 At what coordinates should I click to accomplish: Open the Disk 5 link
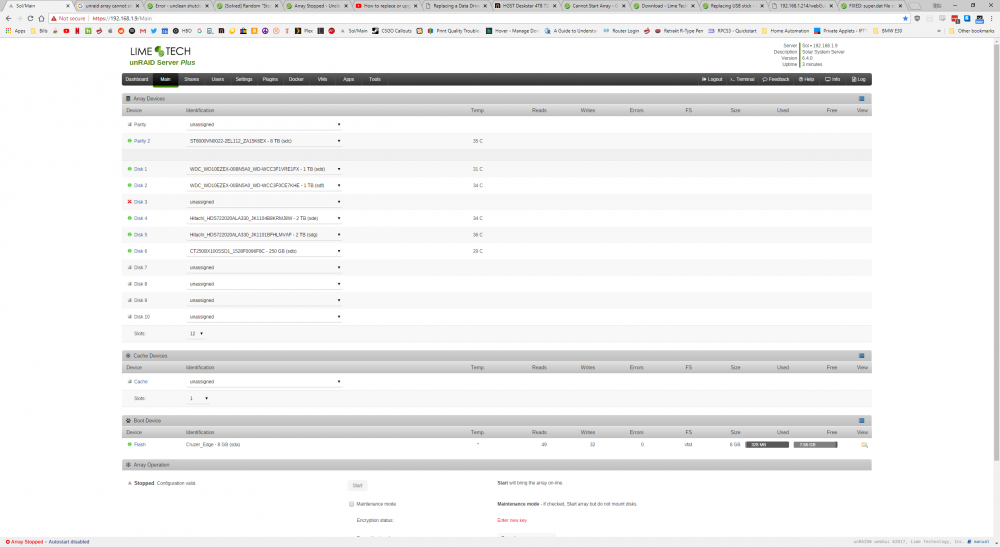tap(140, 235)
